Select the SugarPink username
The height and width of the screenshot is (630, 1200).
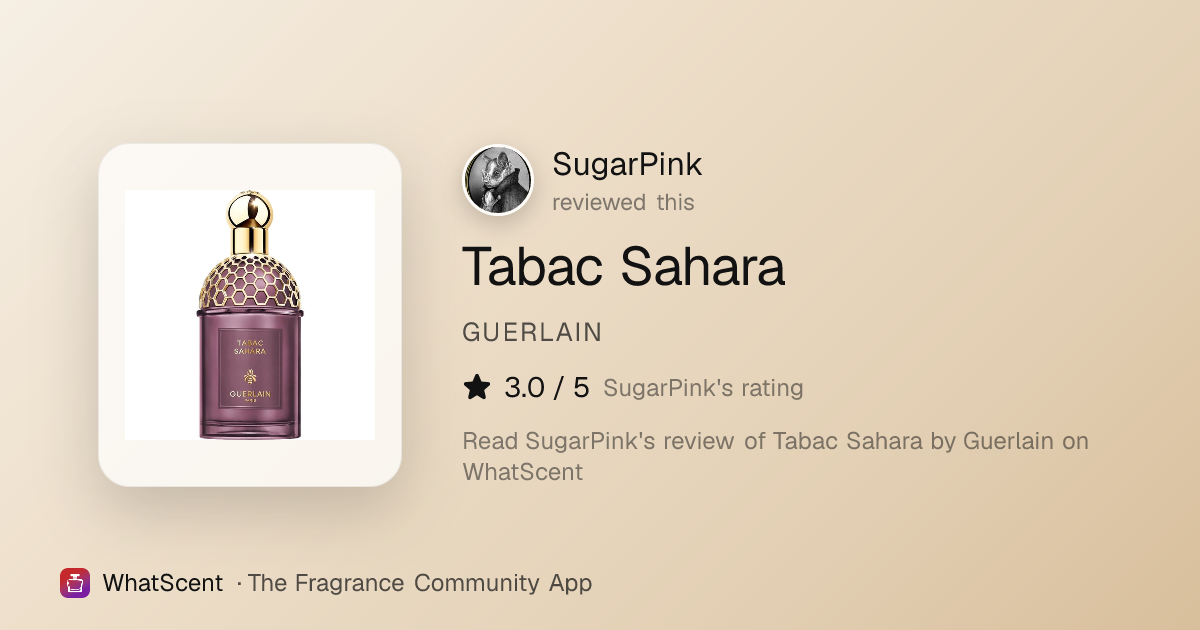point(627,165)
